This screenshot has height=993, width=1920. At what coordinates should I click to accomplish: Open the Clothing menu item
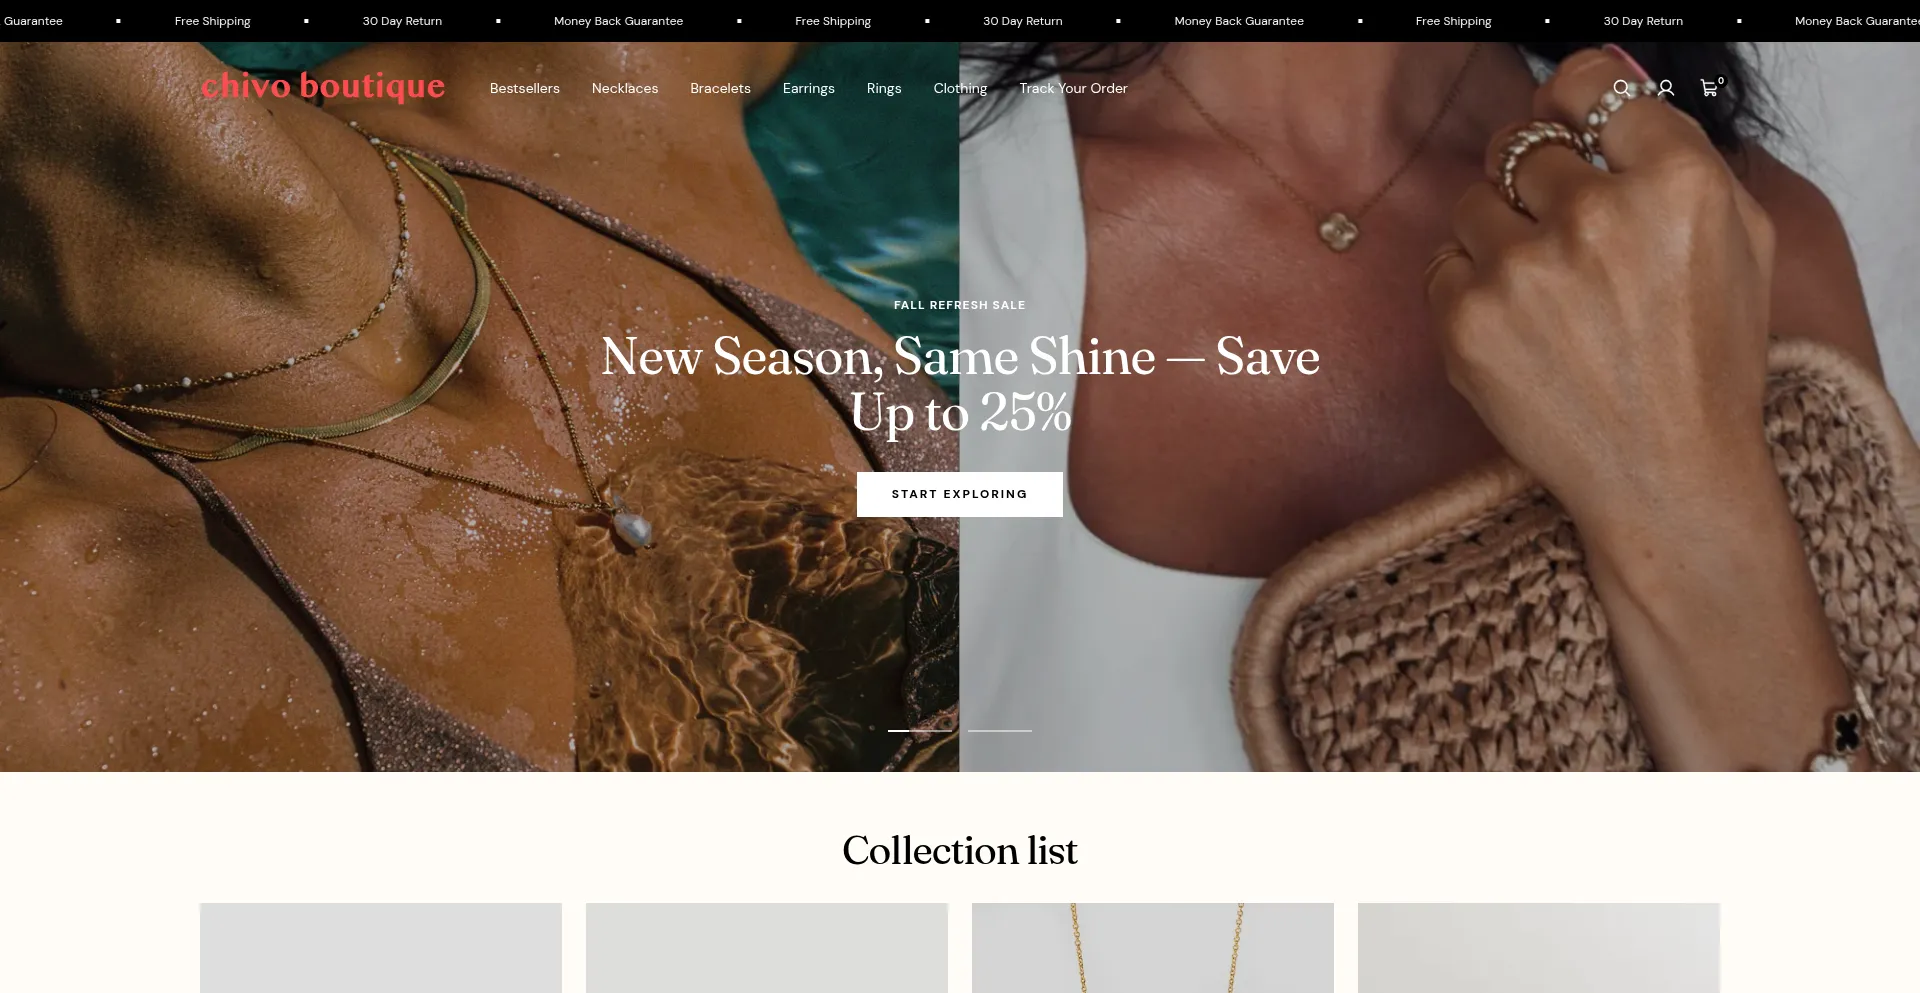[960, 88]
